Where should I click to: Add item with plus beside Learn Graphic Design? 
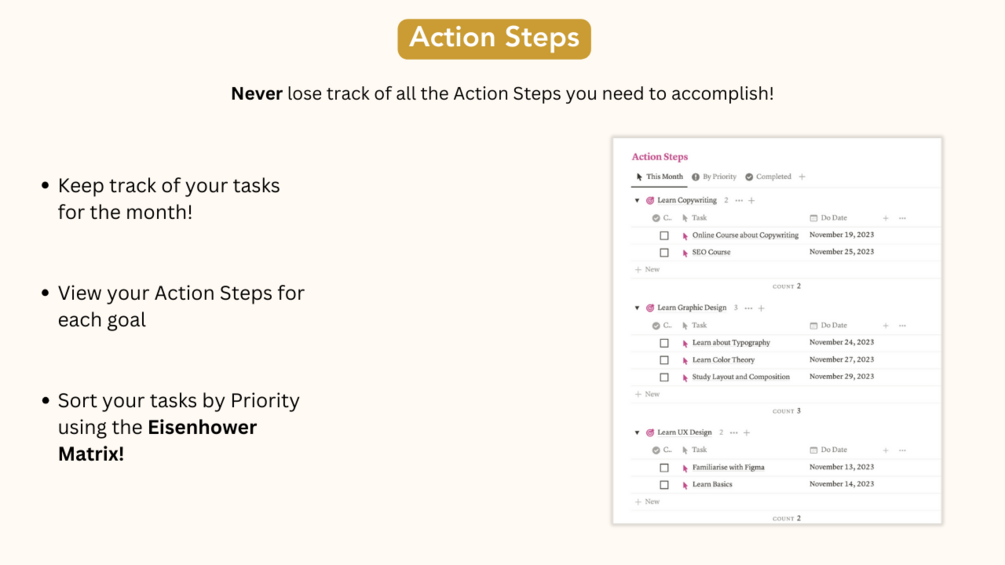(x=761, y=308)
